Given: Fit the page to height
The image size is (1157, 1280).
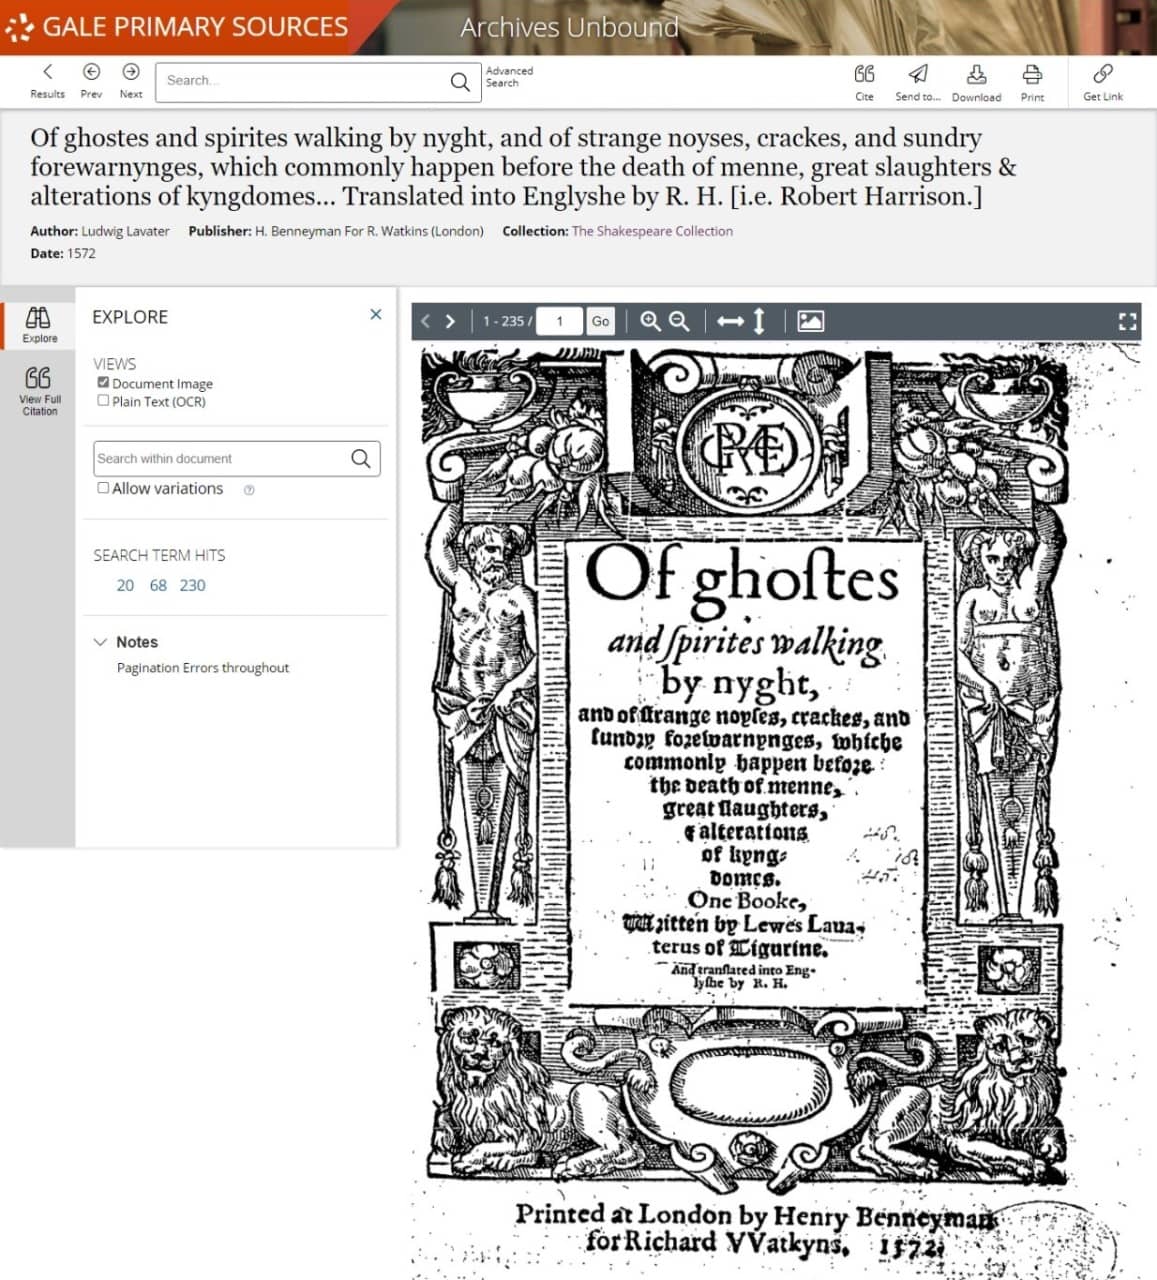Looking at the screenshot, I should click(x=759, y=321).
